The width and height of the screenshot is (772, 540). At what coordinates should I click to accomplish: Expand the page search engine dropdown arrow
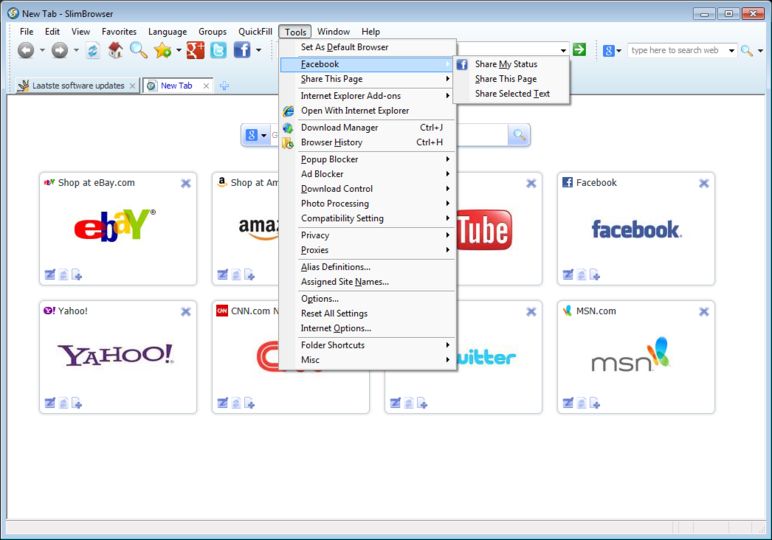click(264, 135)
